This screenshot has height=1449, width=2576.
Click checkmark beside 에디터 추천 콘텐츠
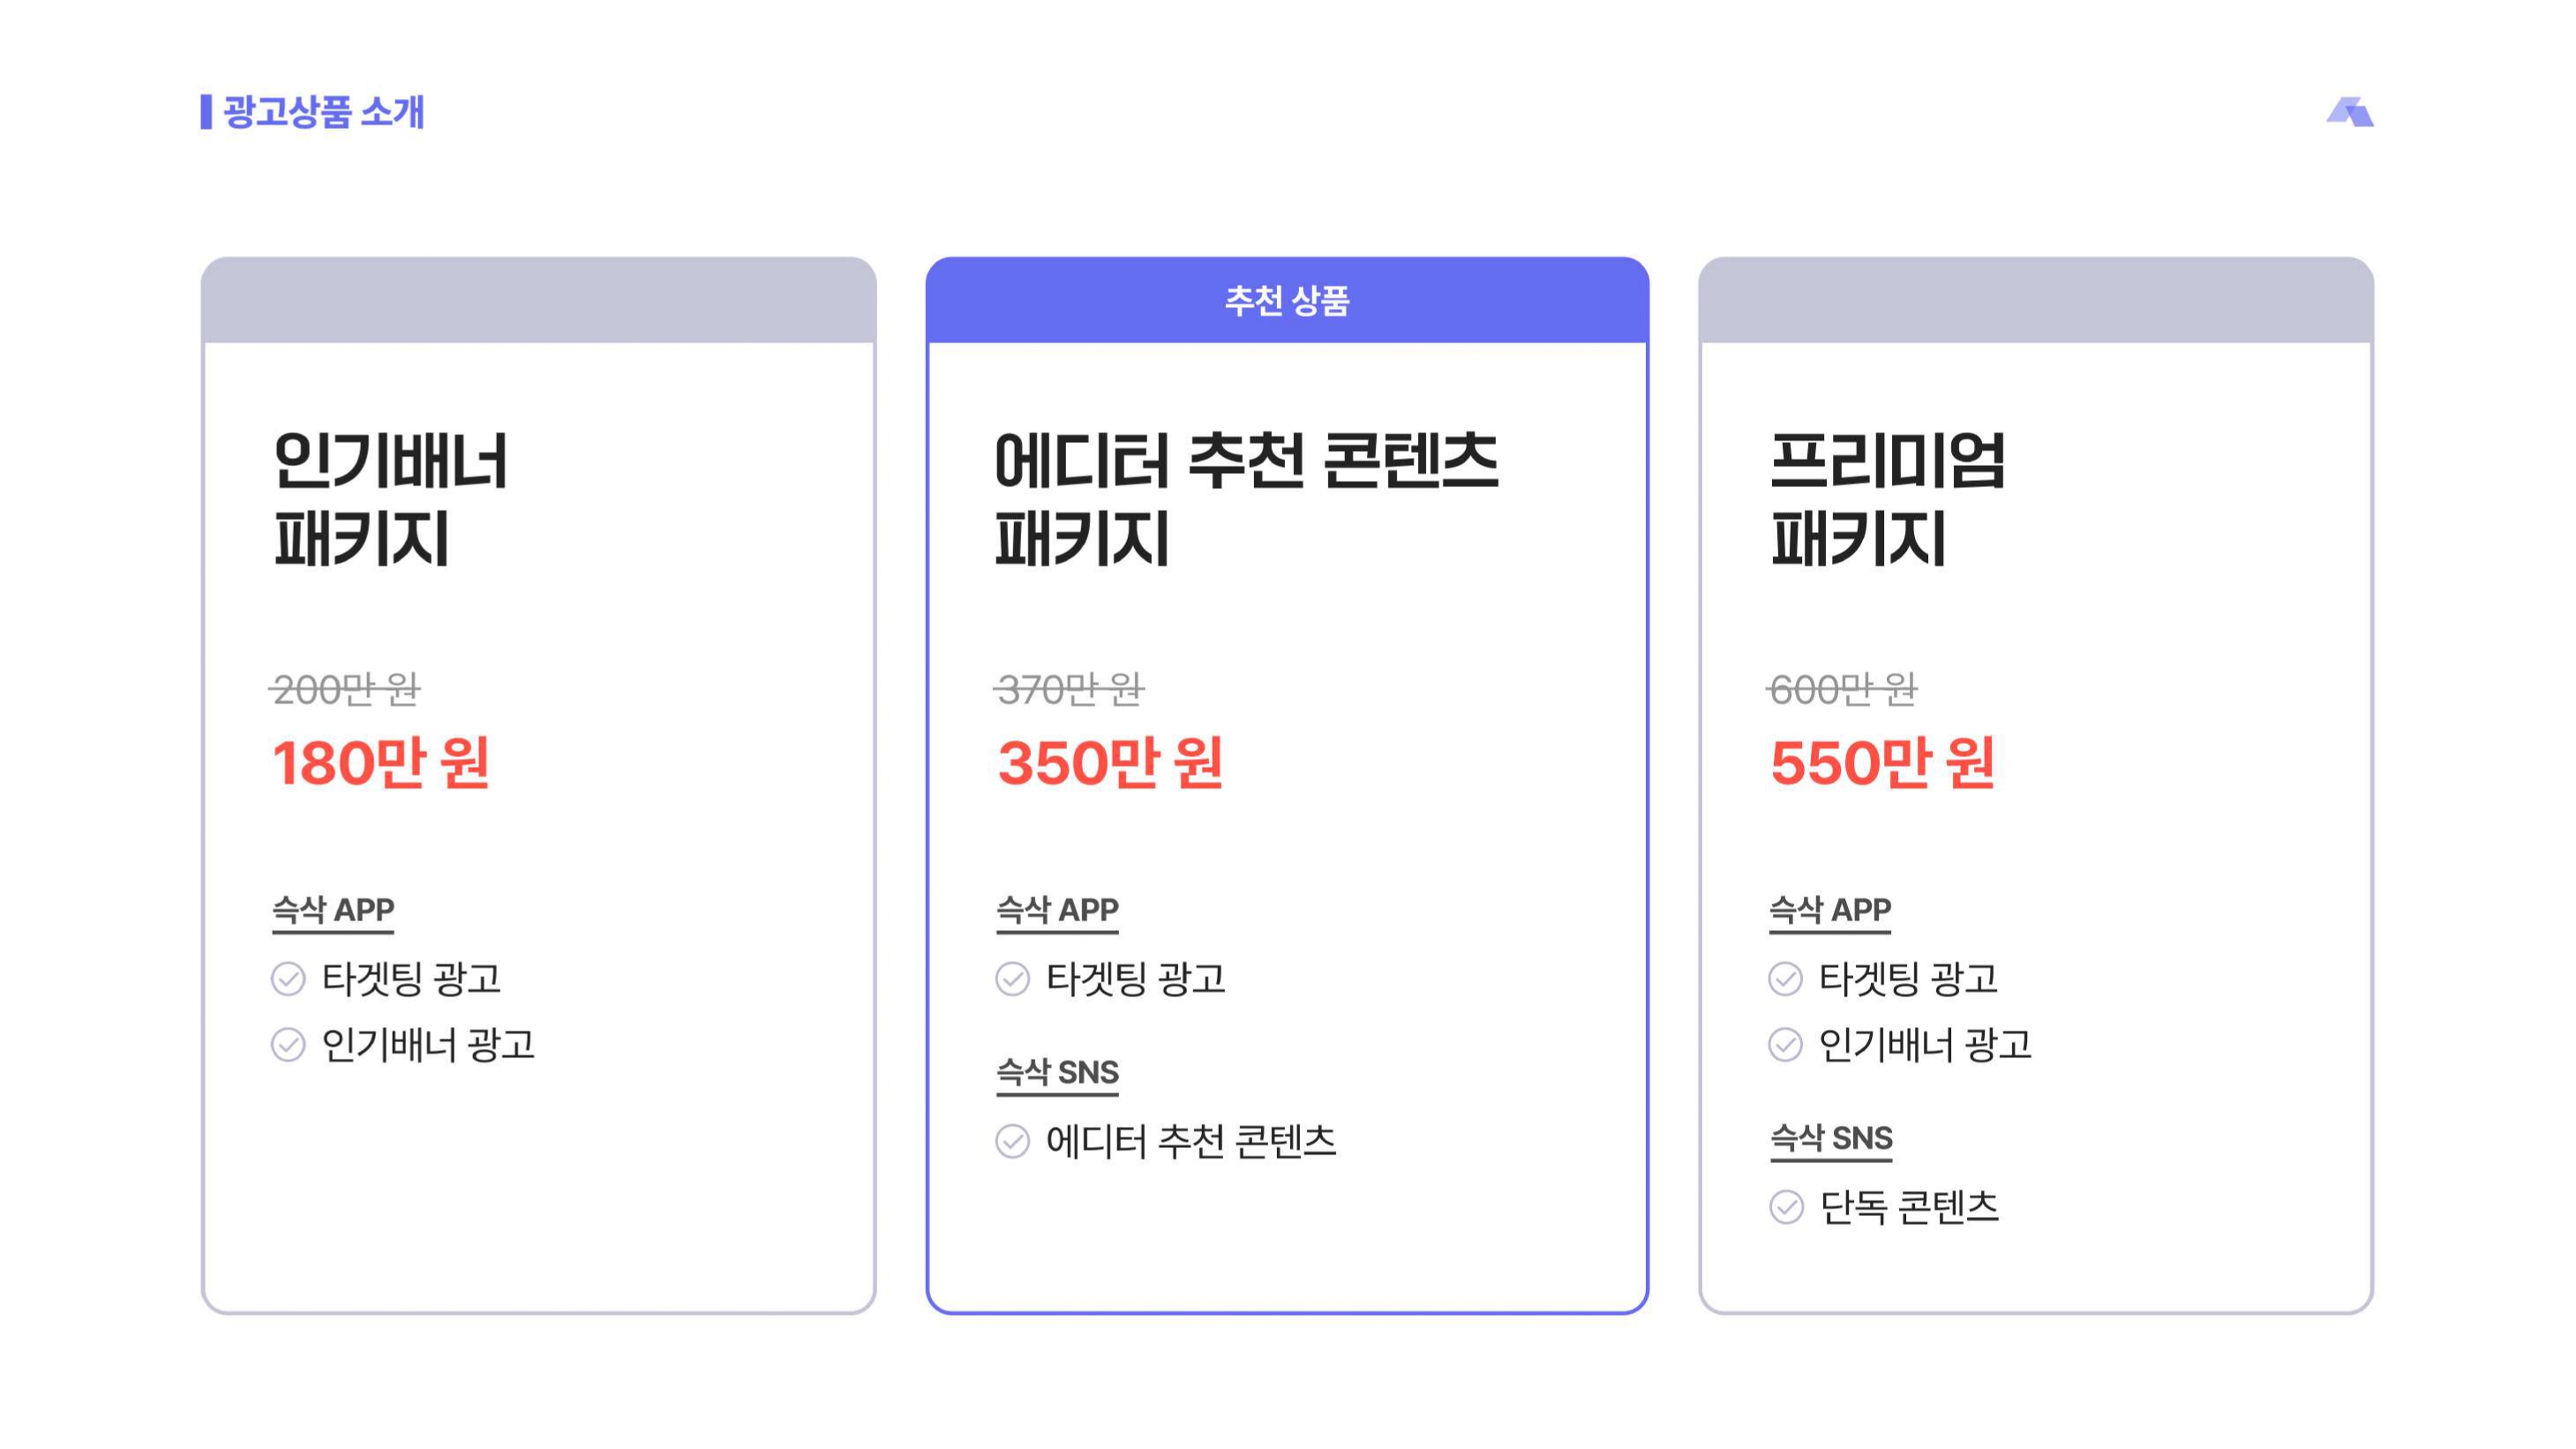(1012, 1141)
